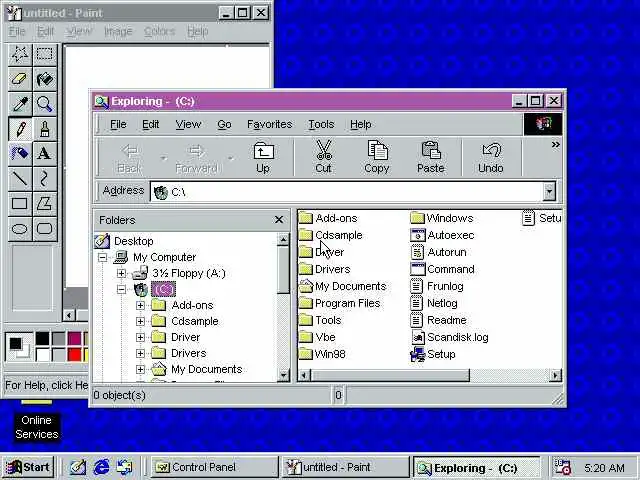640x480 pixels.
Task: Expand the Add-ons folder in tree
Action: coord(140,305)
